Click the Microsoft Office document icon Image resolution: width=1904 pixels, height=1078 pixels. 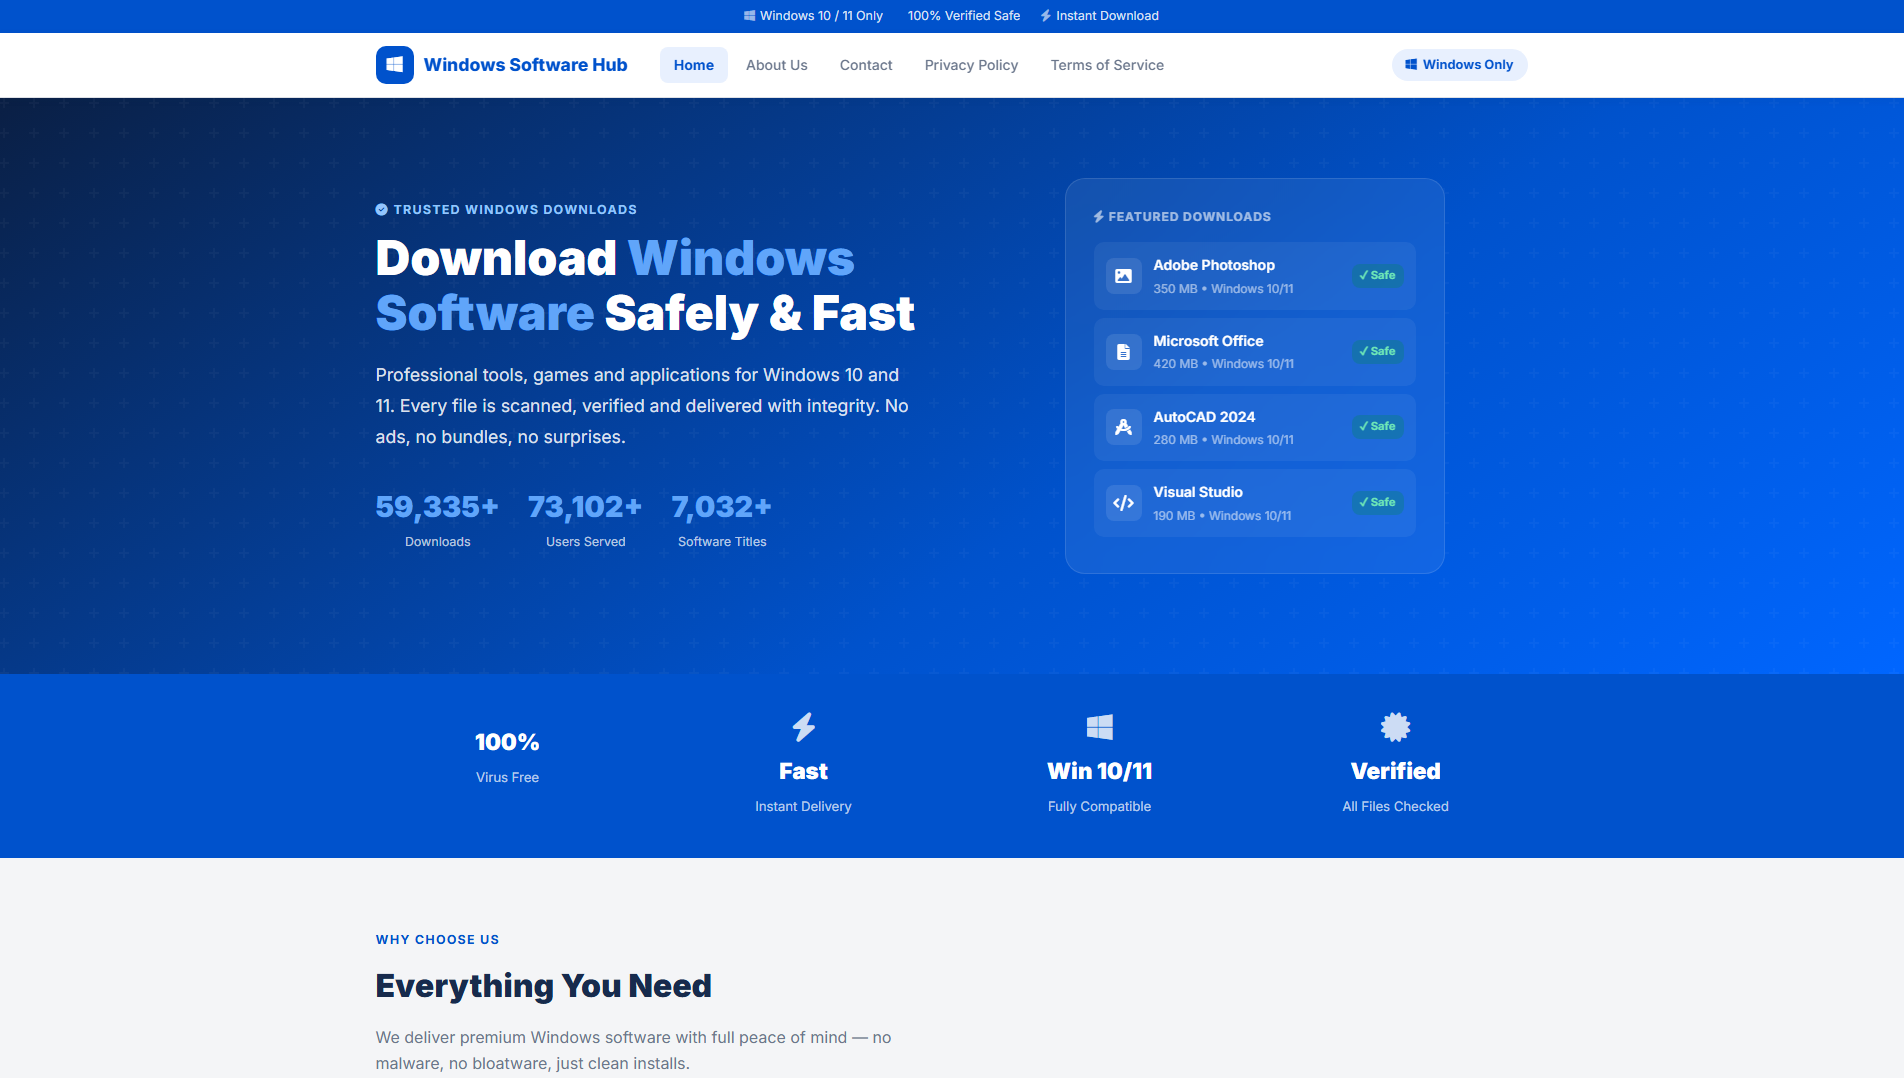coord(1124,352)
